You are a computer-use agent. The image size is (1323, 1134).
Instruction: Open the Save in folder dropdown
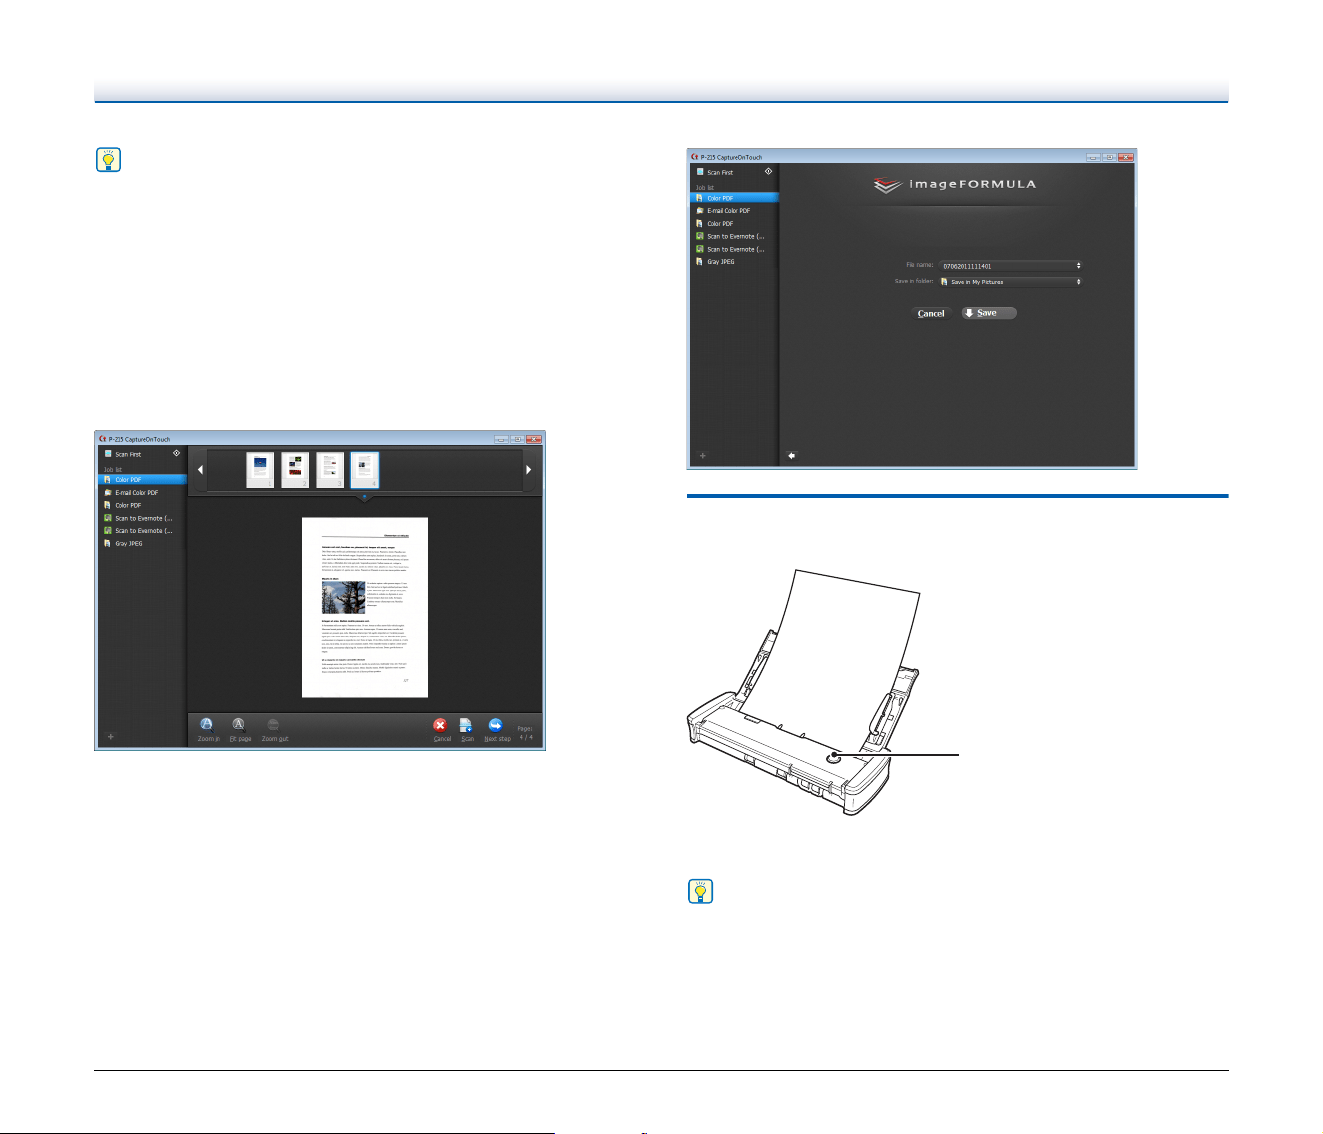pyautogui.click(x=1010, y=282)
